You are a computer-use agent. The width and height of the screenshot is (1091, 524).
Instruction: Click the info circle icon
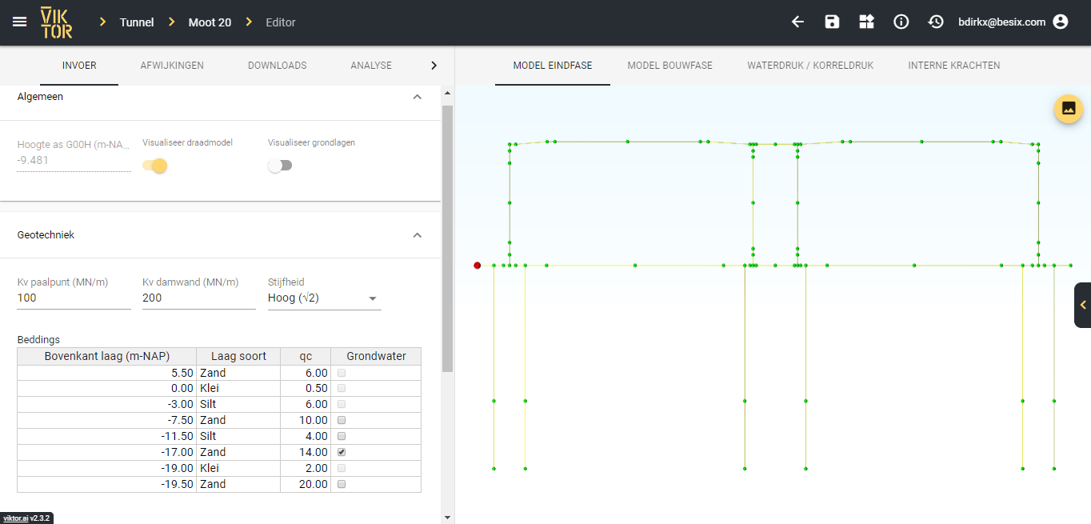[901, 22]
